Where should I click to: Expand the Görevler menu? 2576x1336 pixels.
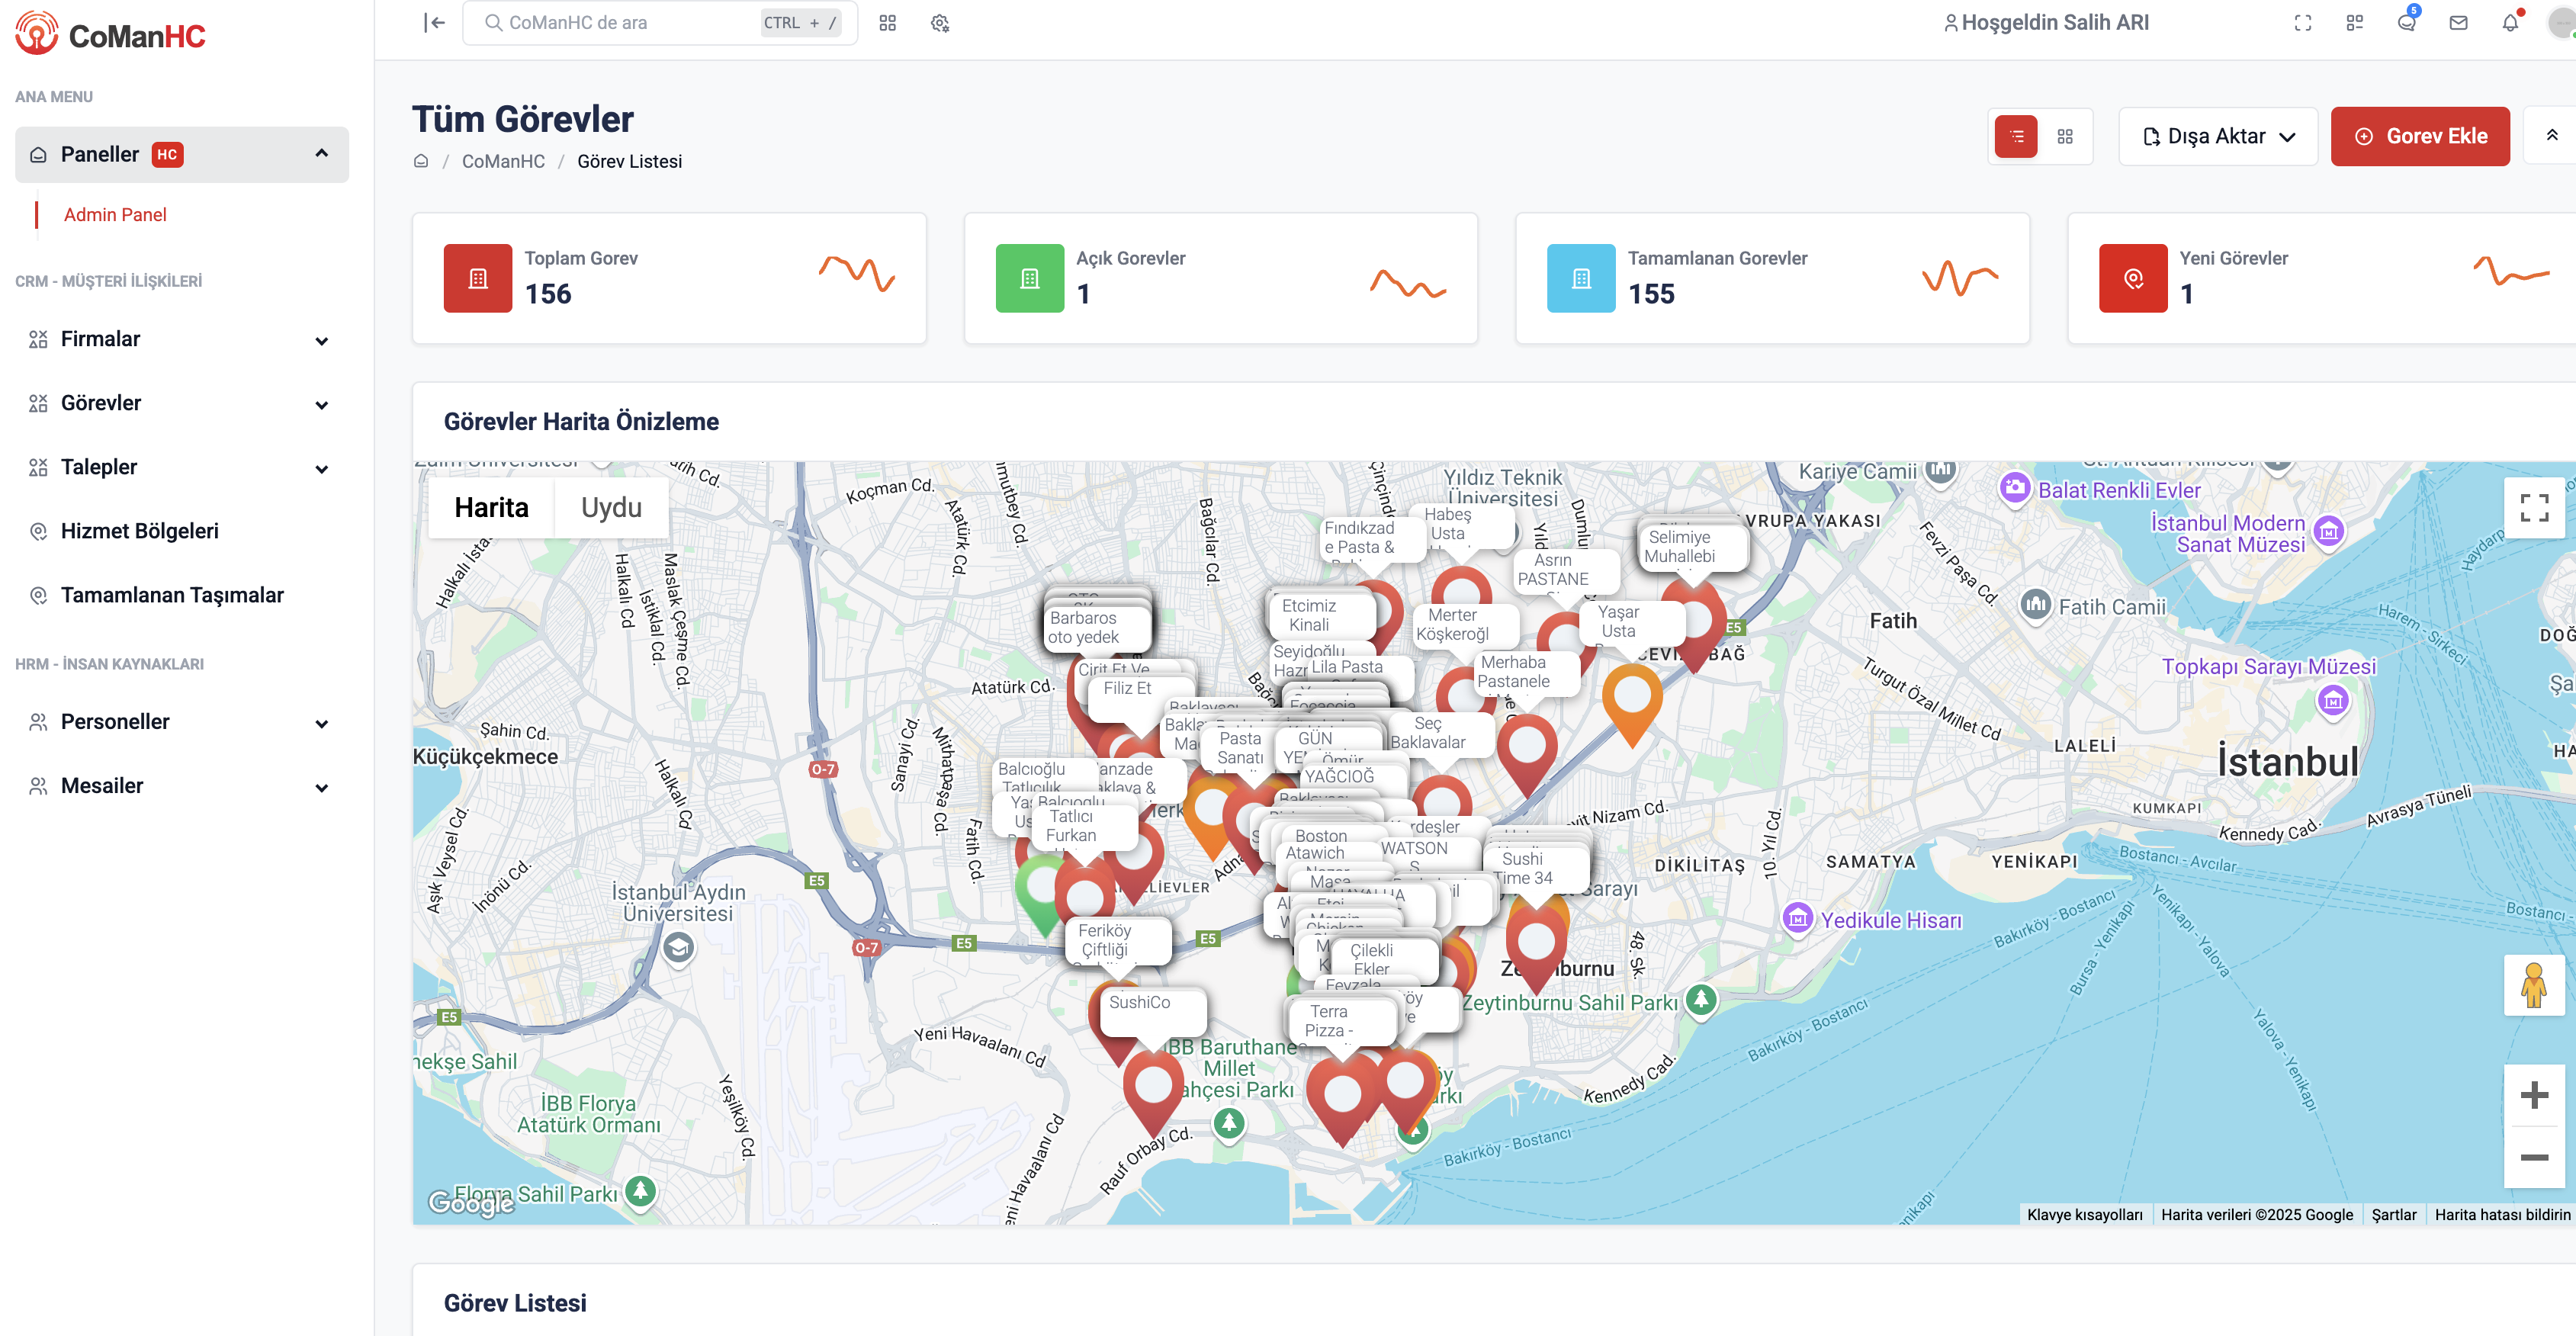[182, 403]
